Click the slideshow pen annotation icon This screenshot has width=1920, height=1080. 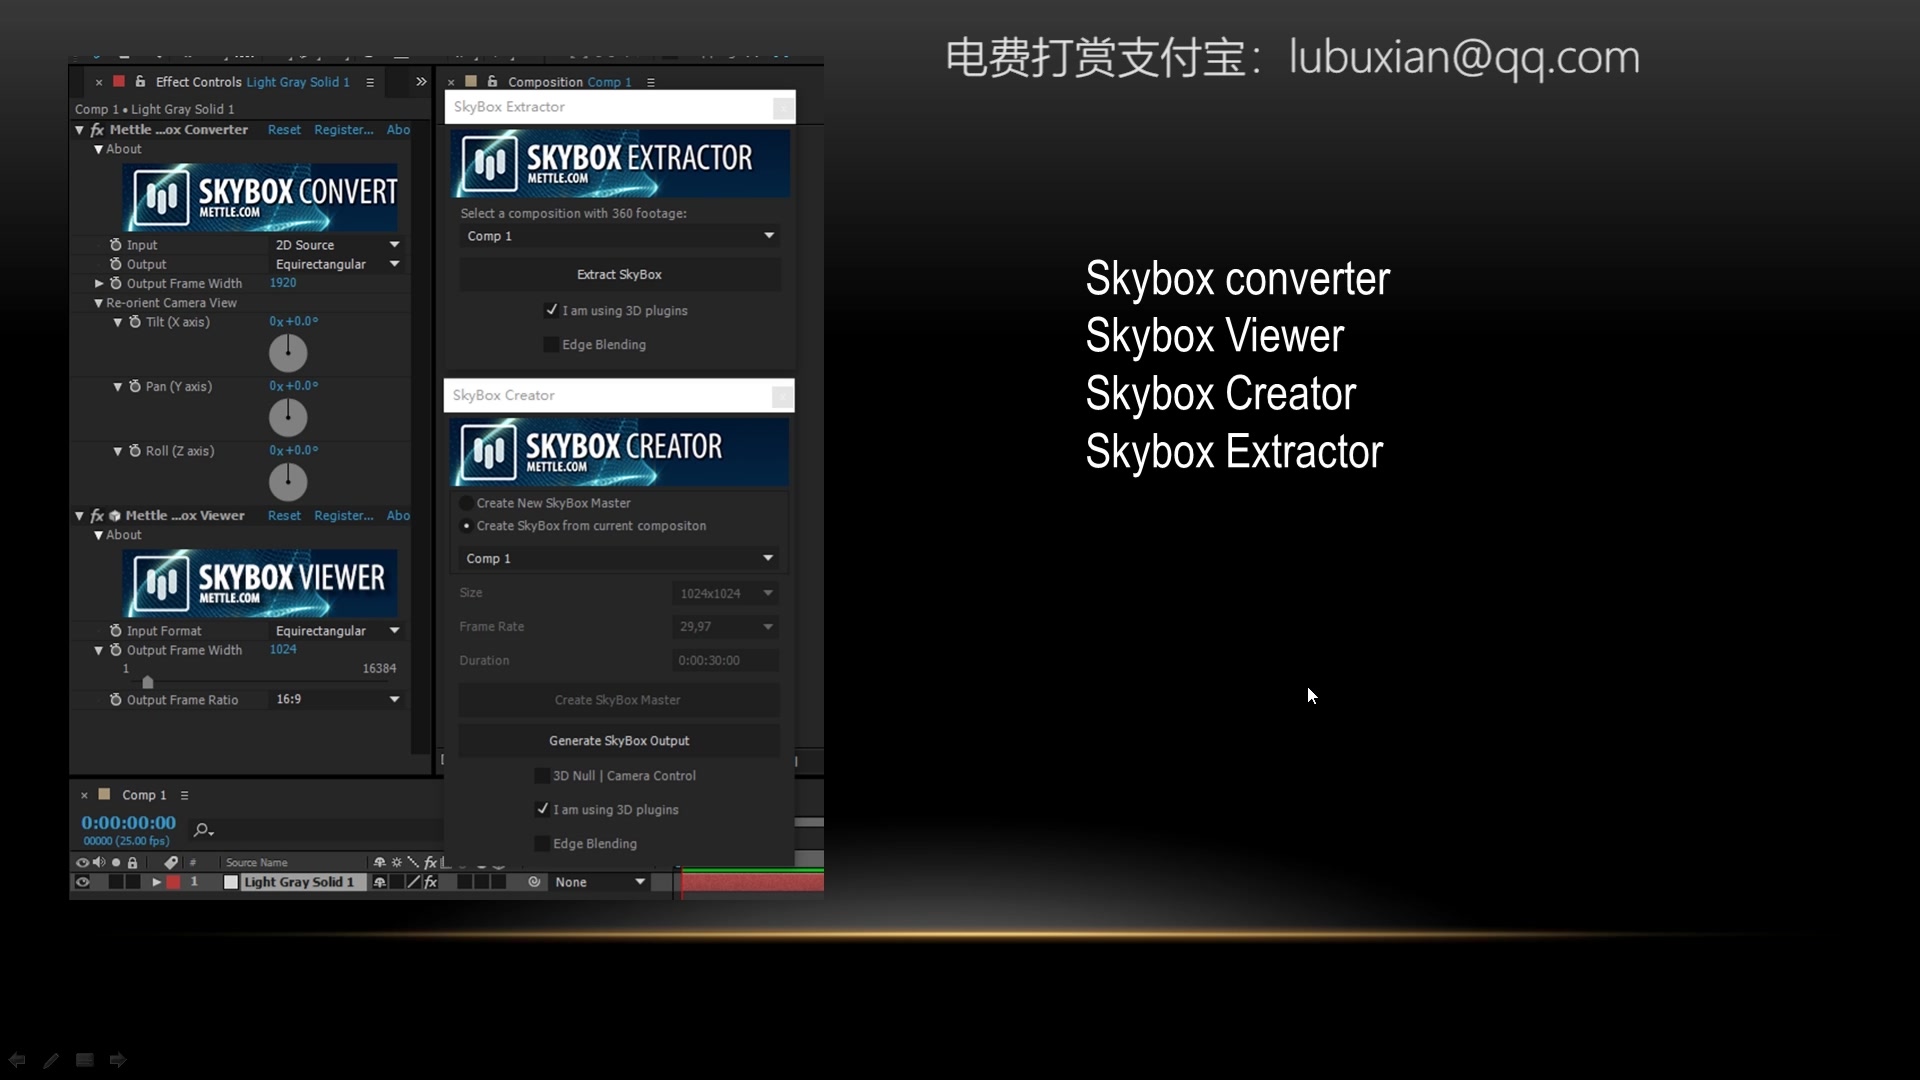click(51, 1060)
